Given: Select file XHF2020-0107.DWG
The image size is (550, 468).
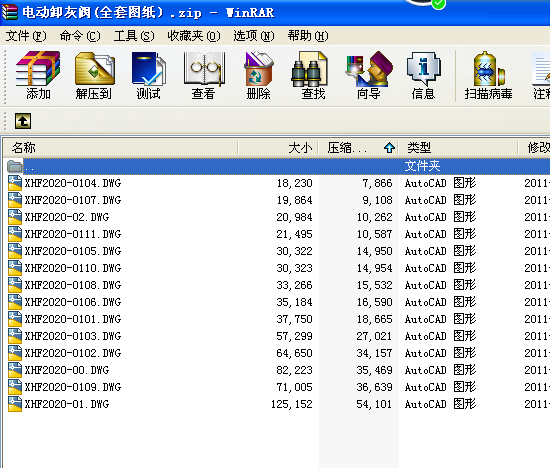Looking at the screenshot, I should pyautogui.click(x=73, y=200).
